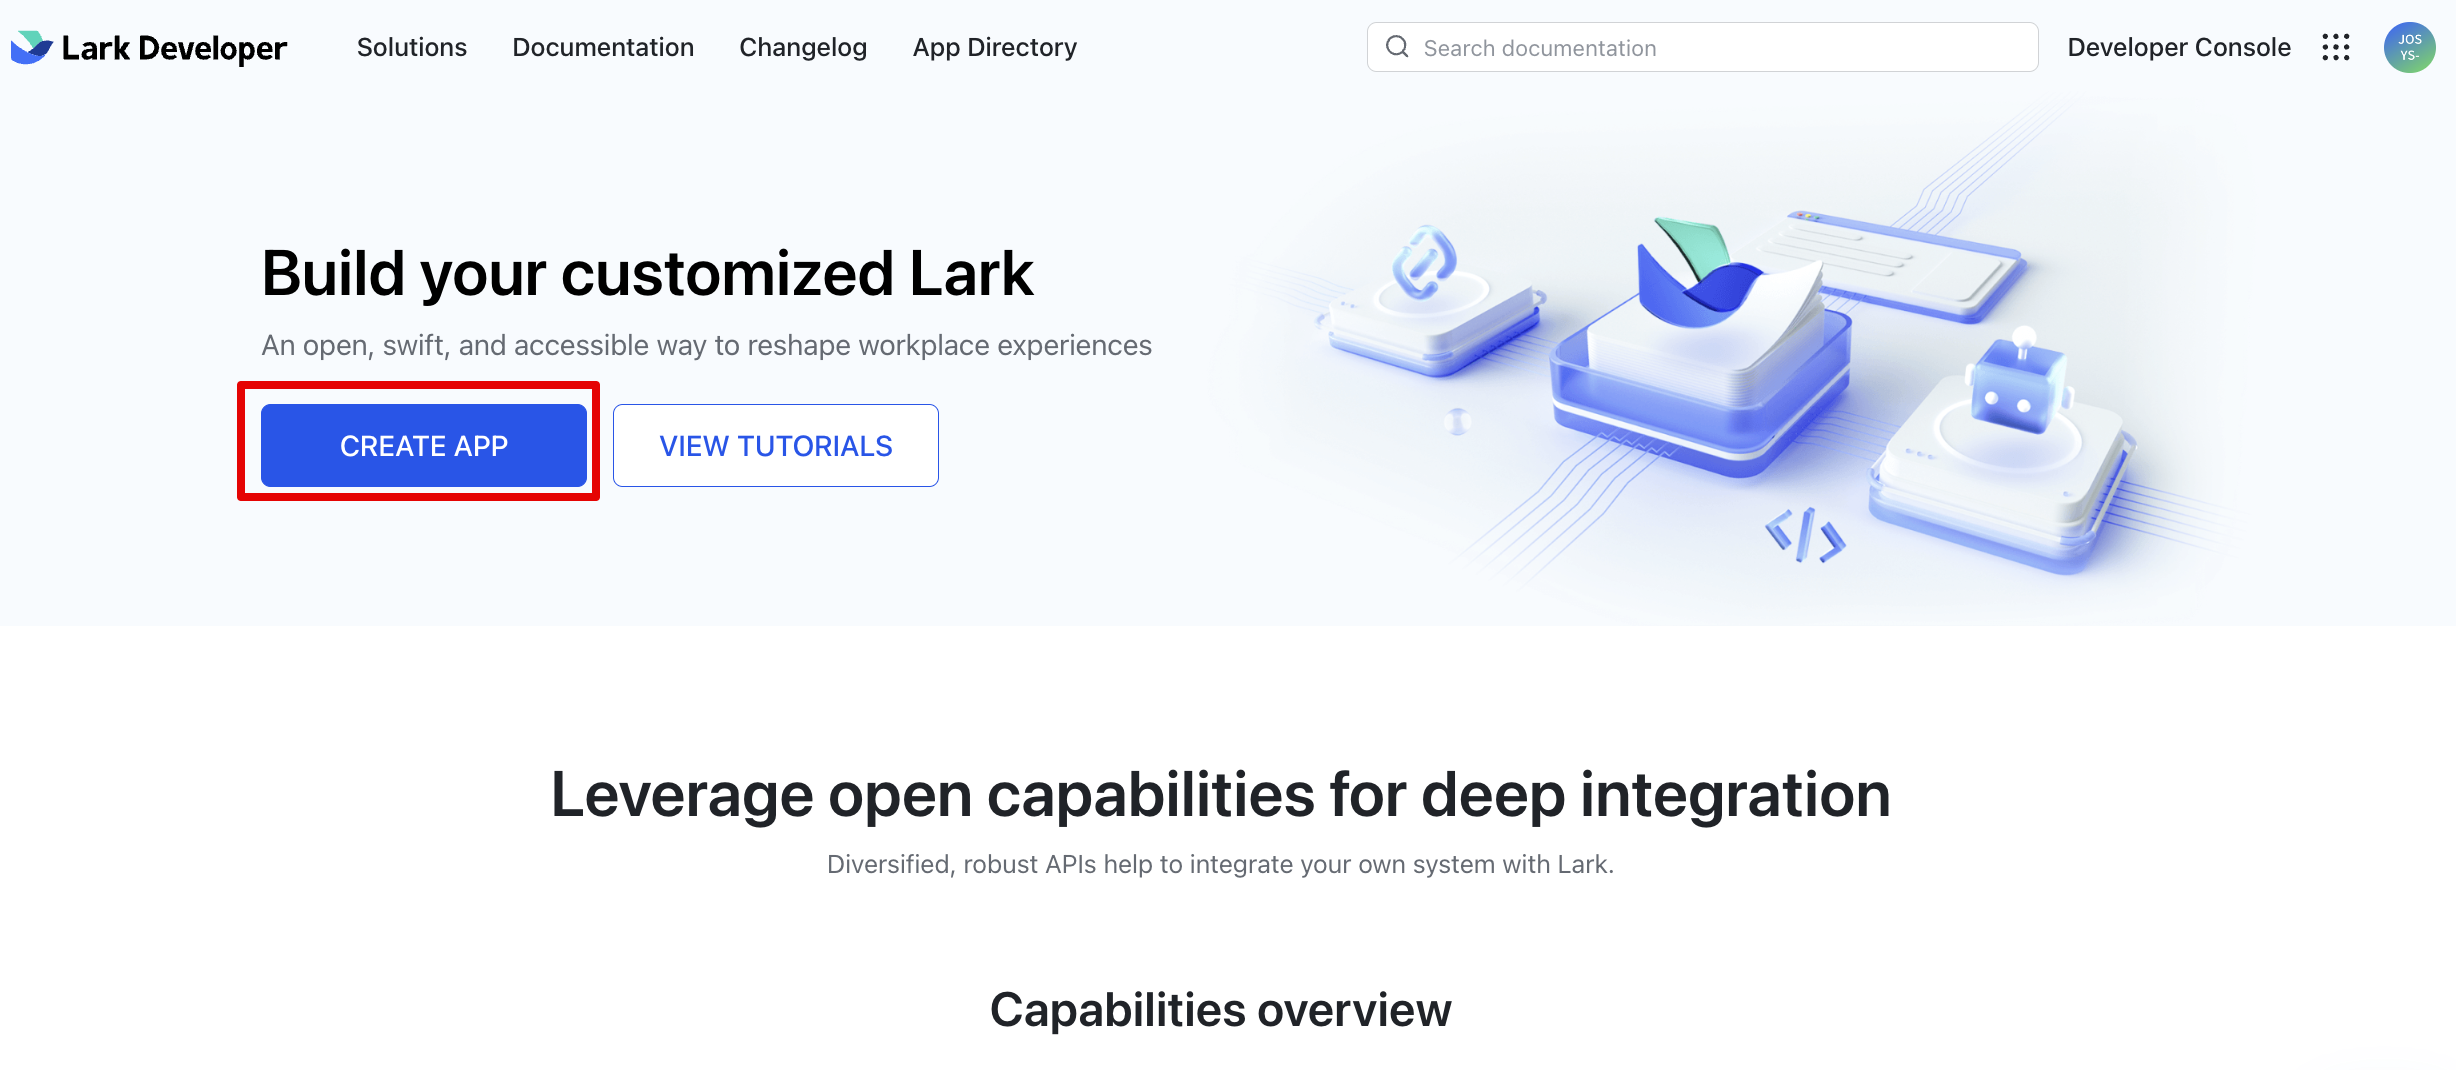The height and width of the screenshot is (1070, 2456).
Task: Go to the Documentation page
Action: pos(602,47)
